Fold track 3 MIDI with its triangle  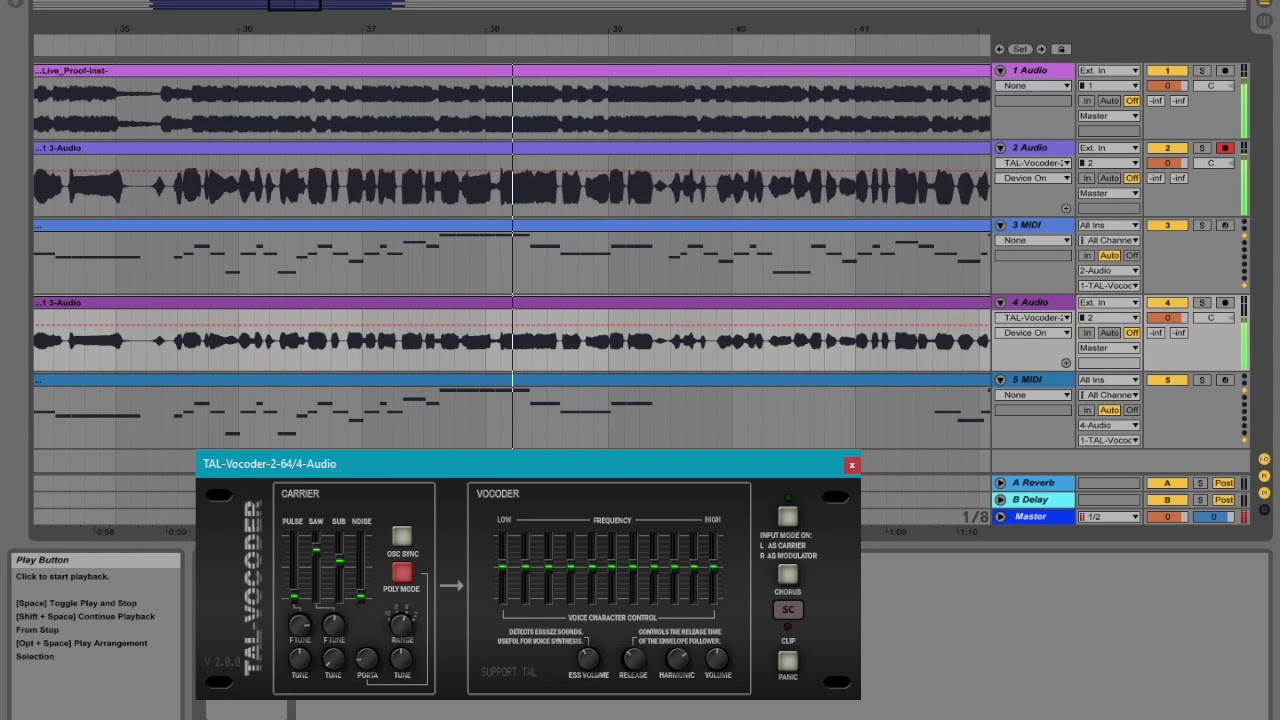point(1000,226)
